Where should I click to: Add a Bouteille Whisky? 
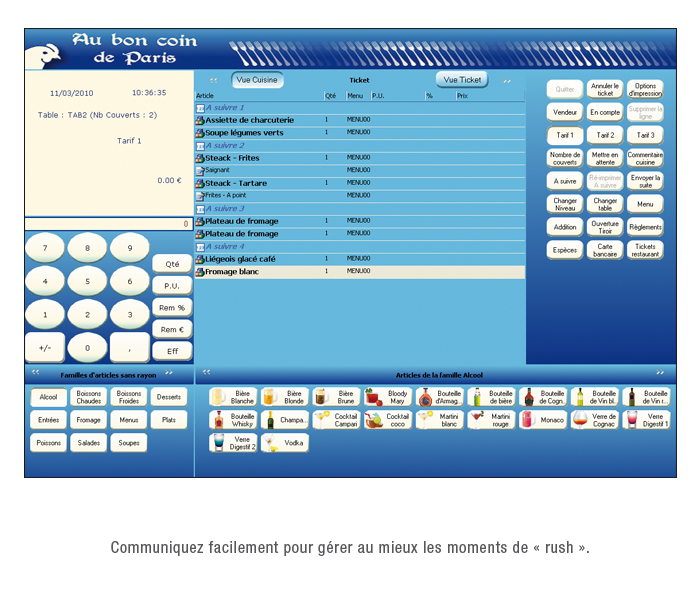coord(233,420)
